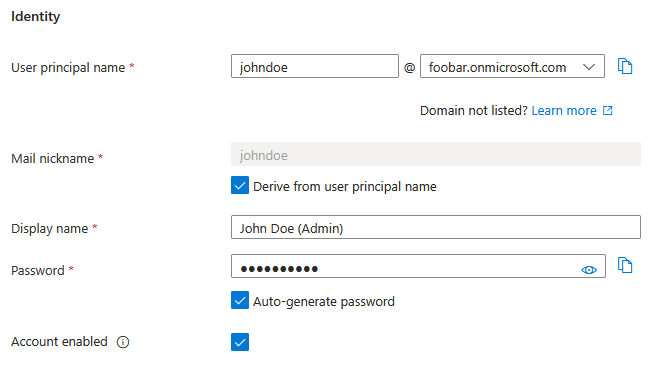Click the Domain not listed? text
This screenshot has width=672, height=391.
click(x=474, y=111)
